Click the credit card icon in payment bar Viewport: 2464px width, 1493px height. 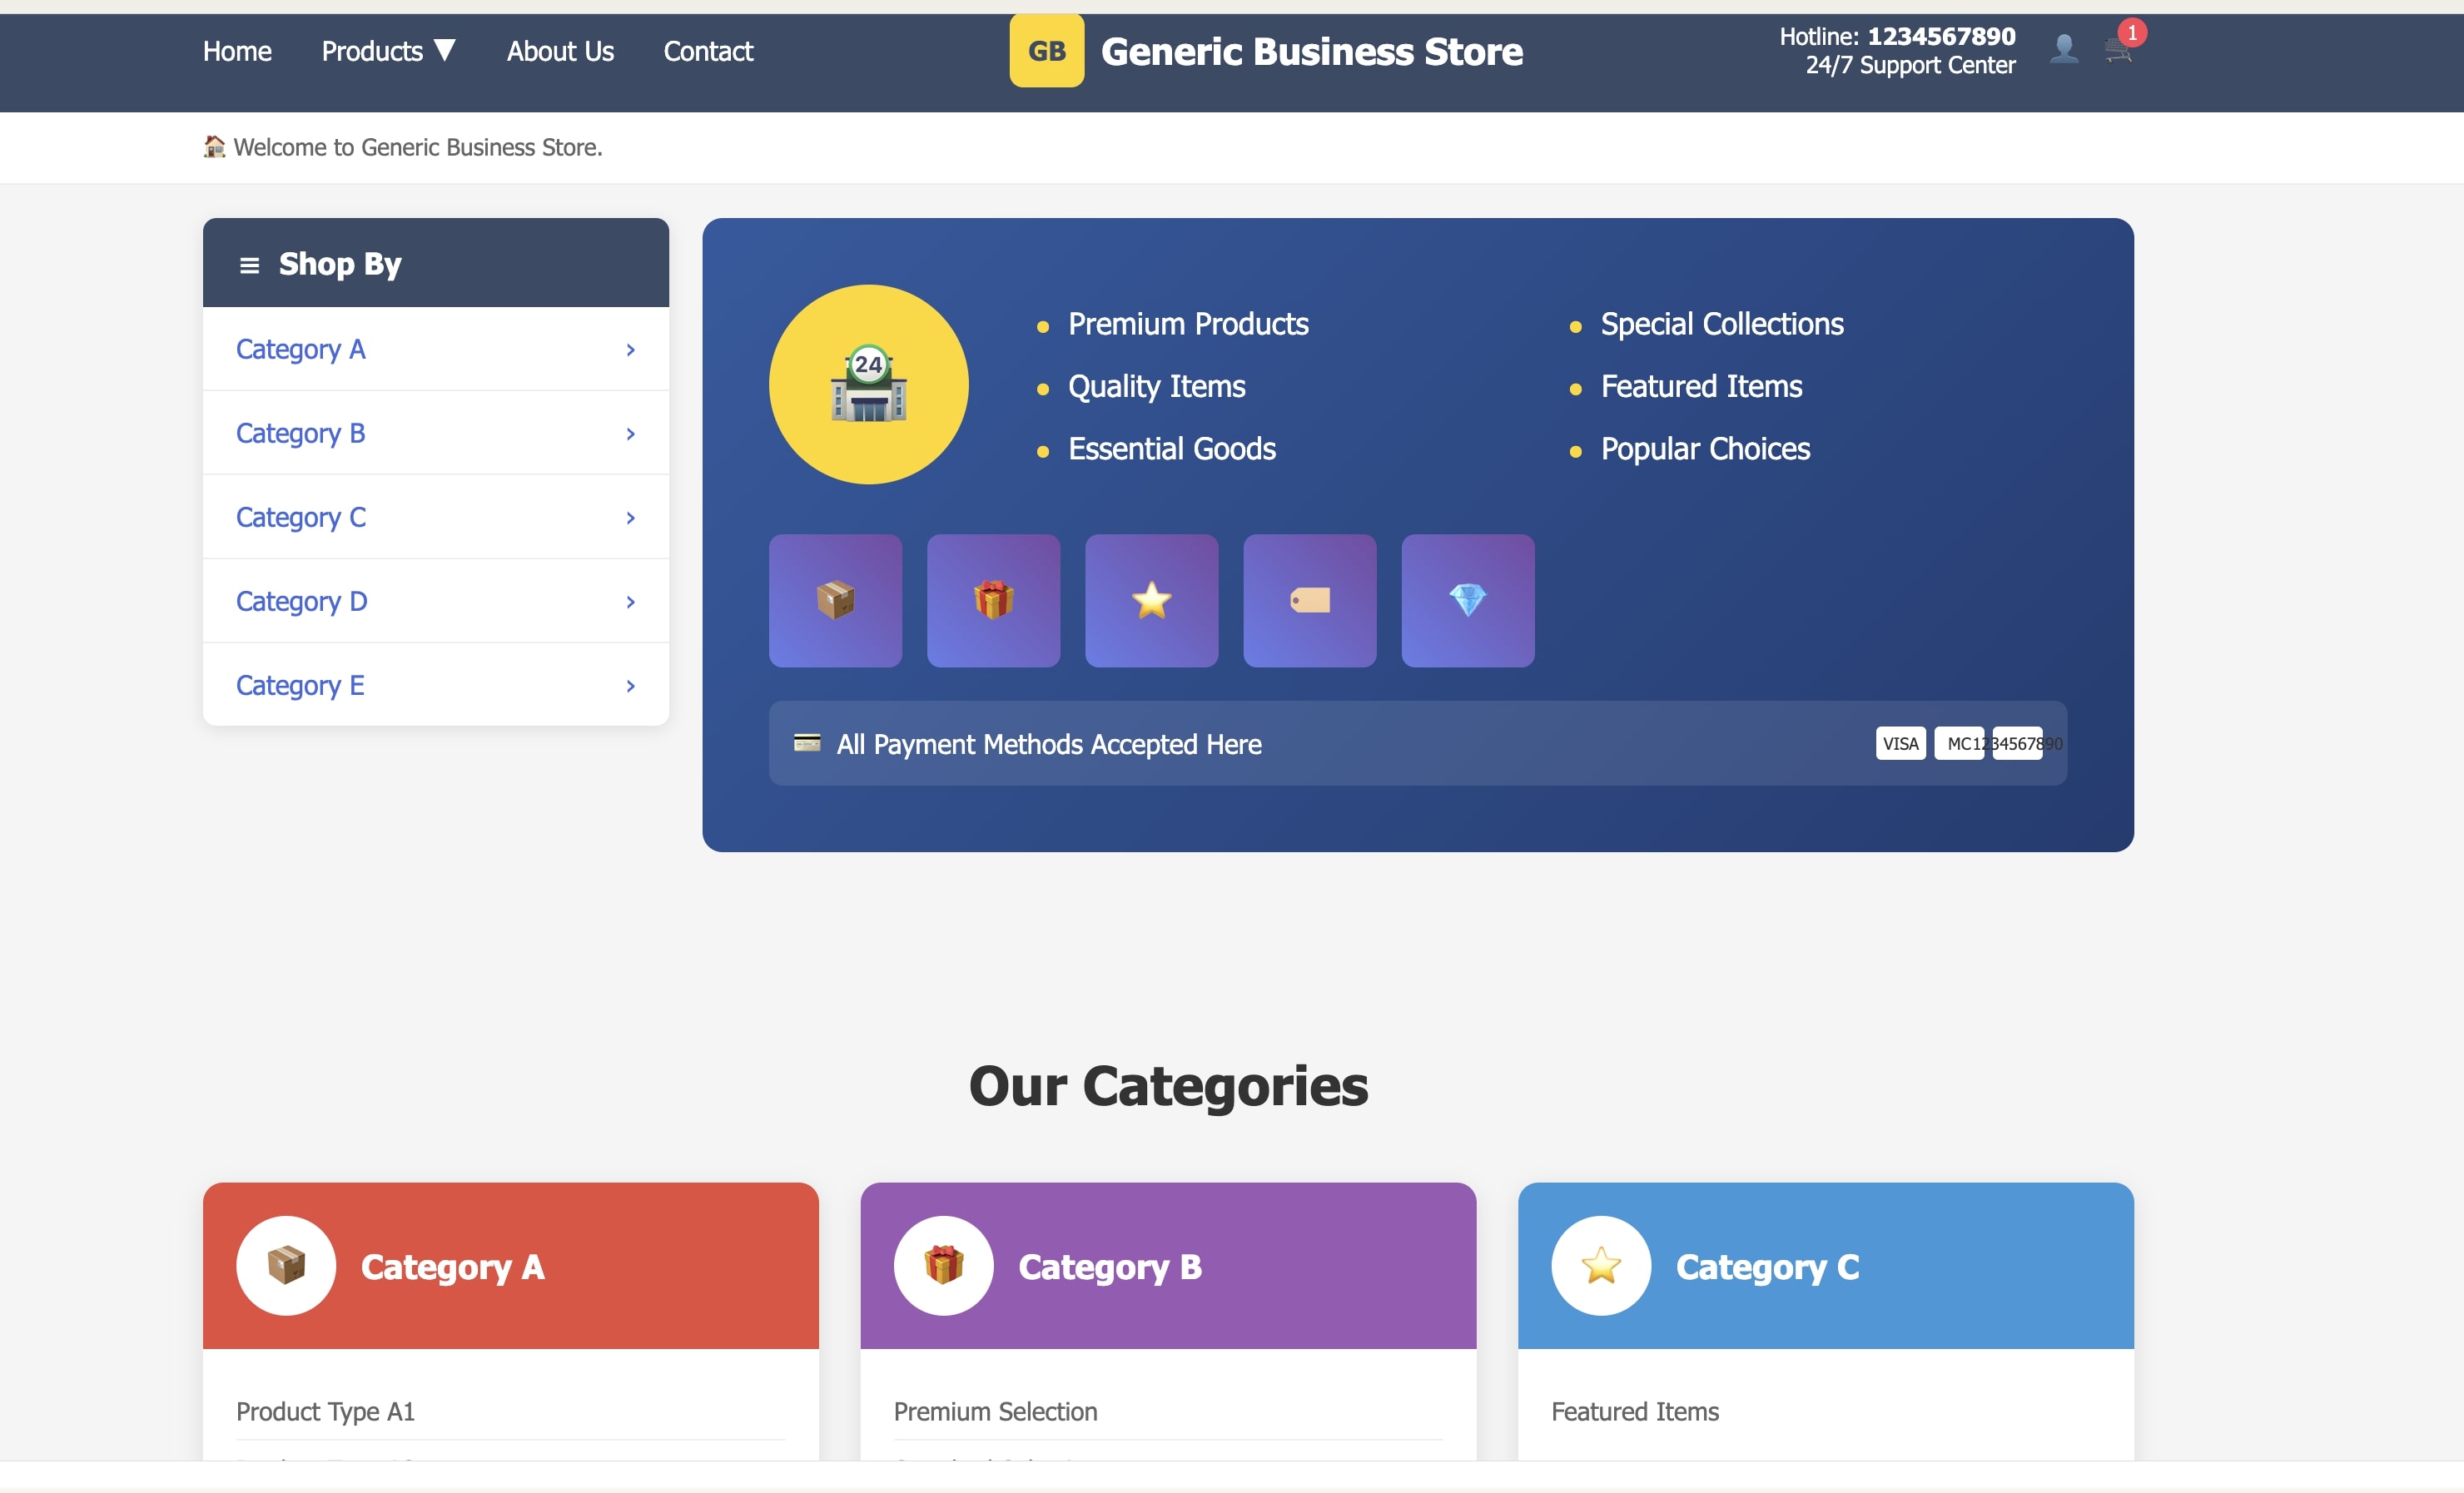[x=806, y=743]
